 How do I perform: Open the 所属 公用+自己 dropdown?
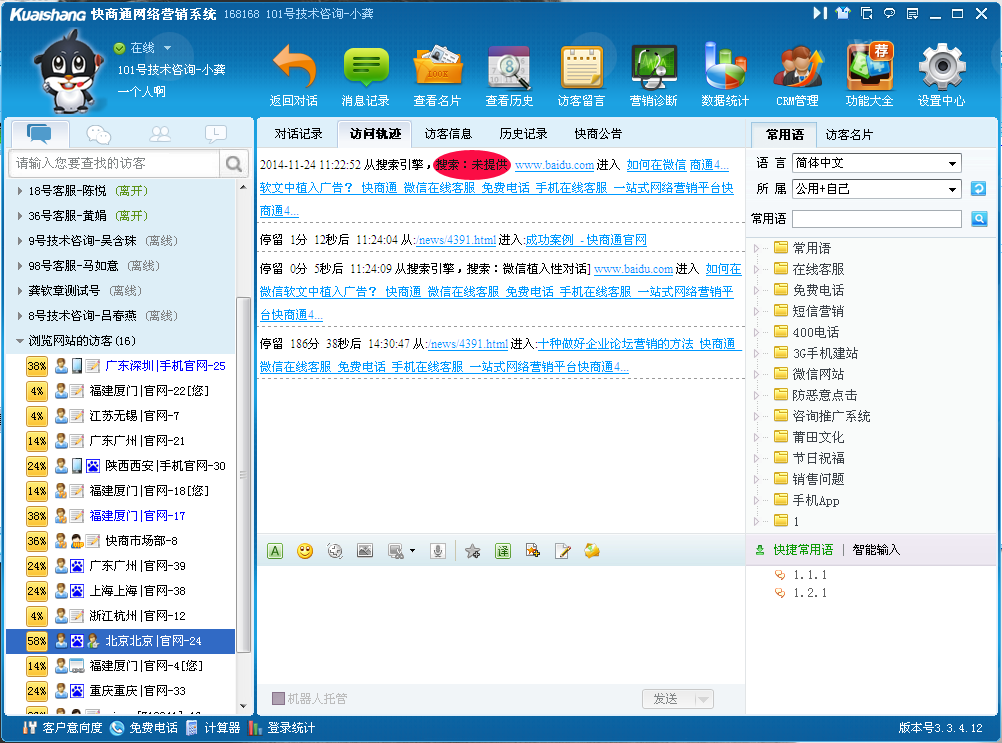coord(876,188)
